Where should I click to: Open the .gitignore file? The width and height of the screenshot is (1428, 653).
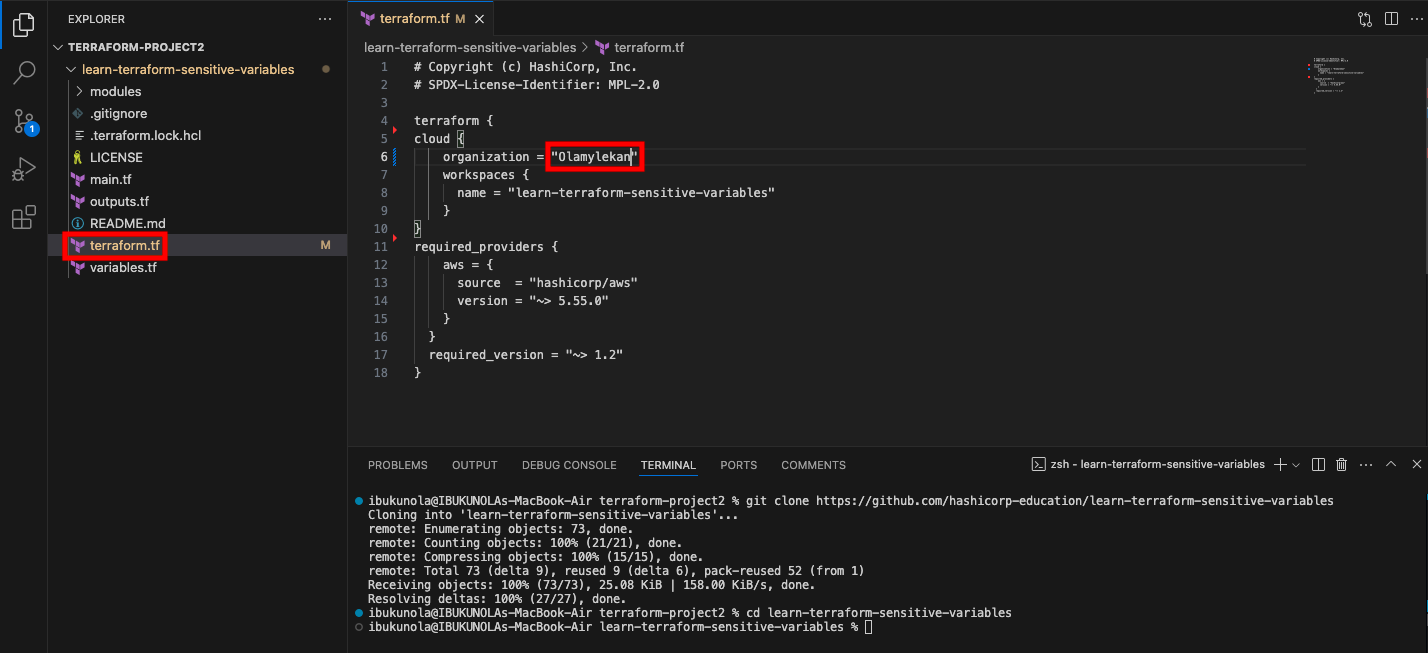(197, 113)
